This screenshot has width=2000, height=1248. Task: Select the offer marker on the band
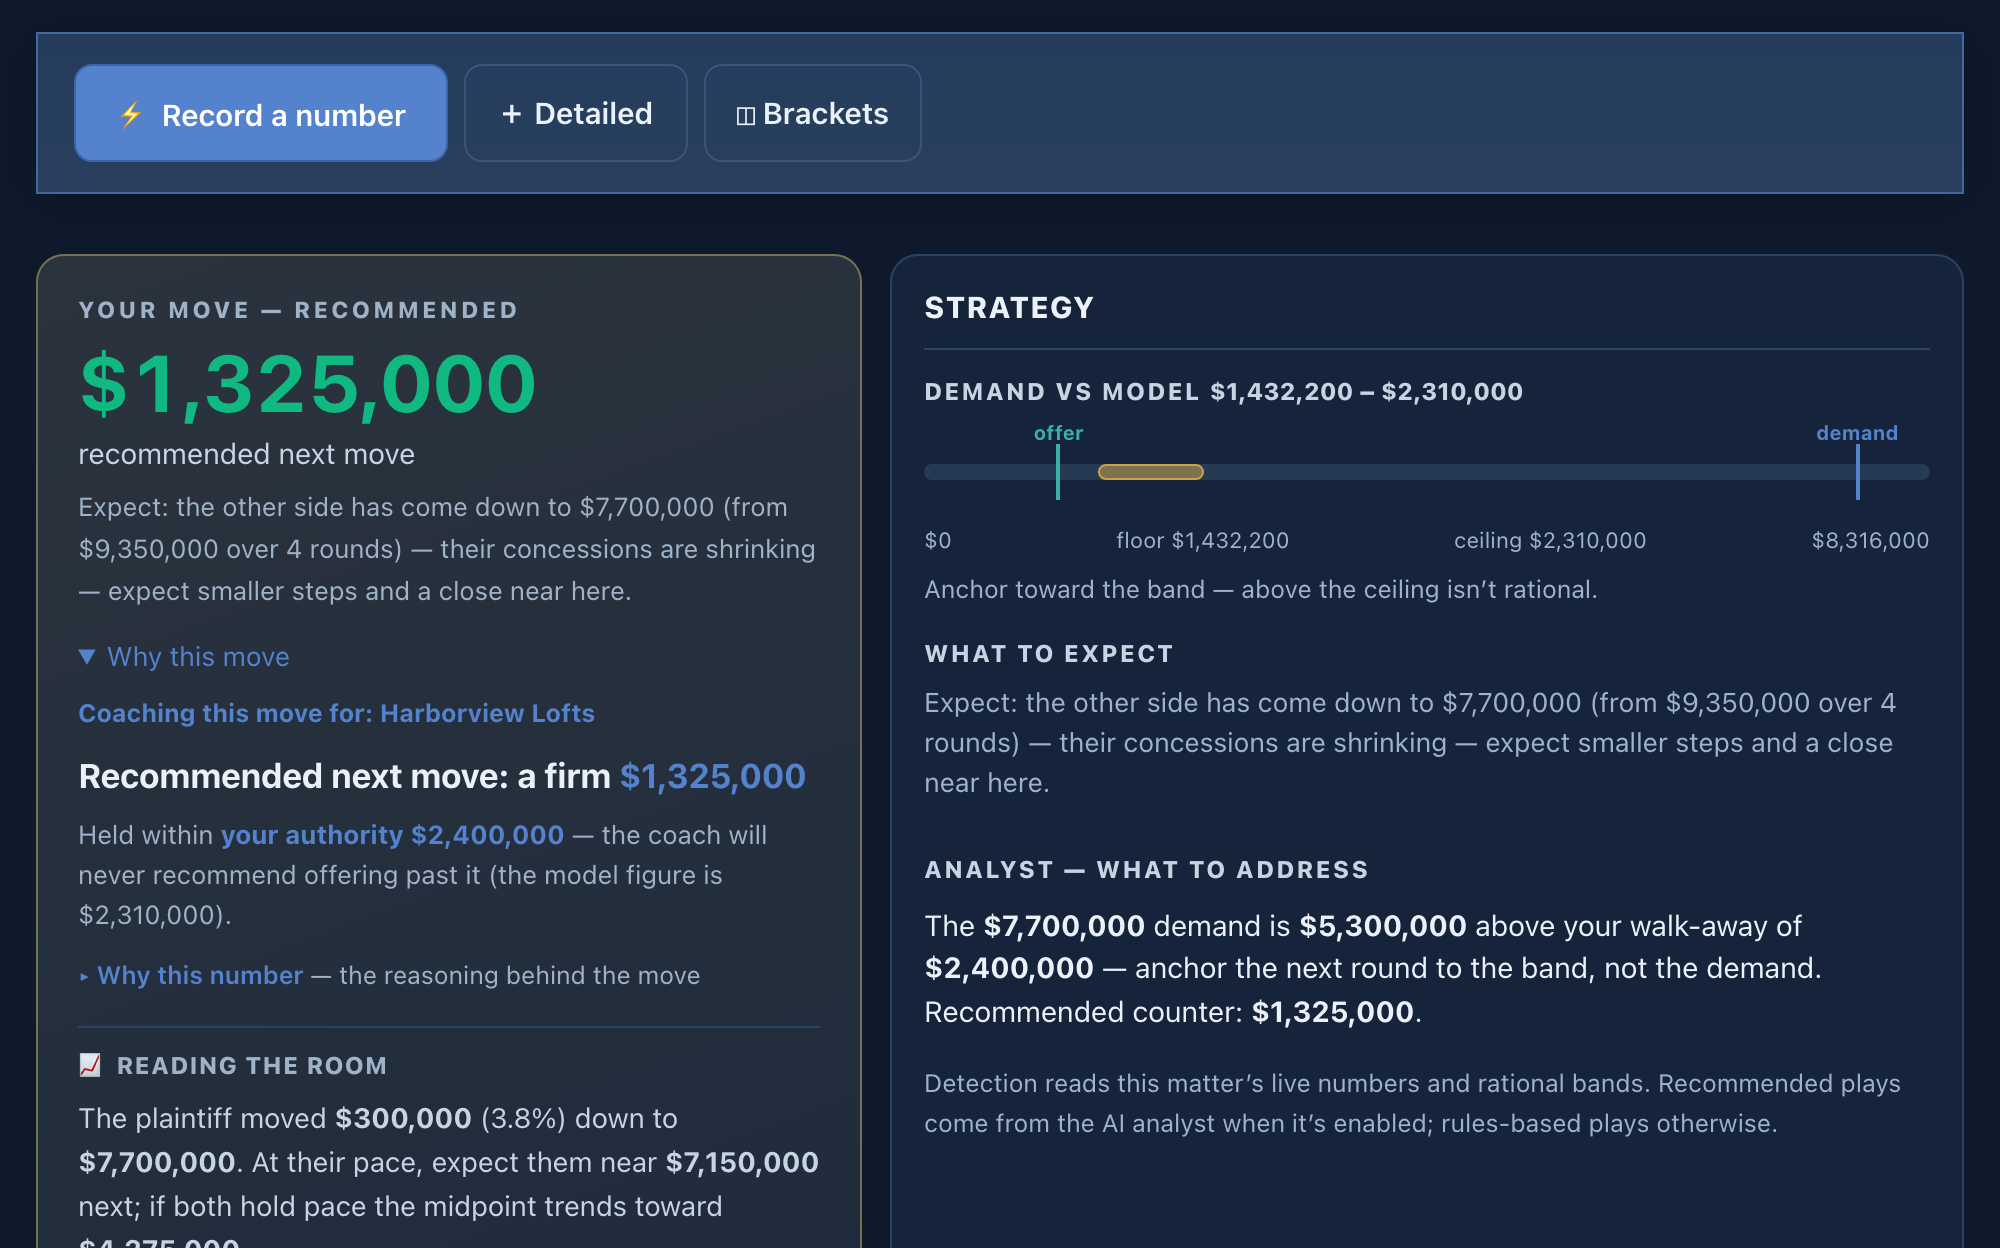click(x=1058, y=472)
